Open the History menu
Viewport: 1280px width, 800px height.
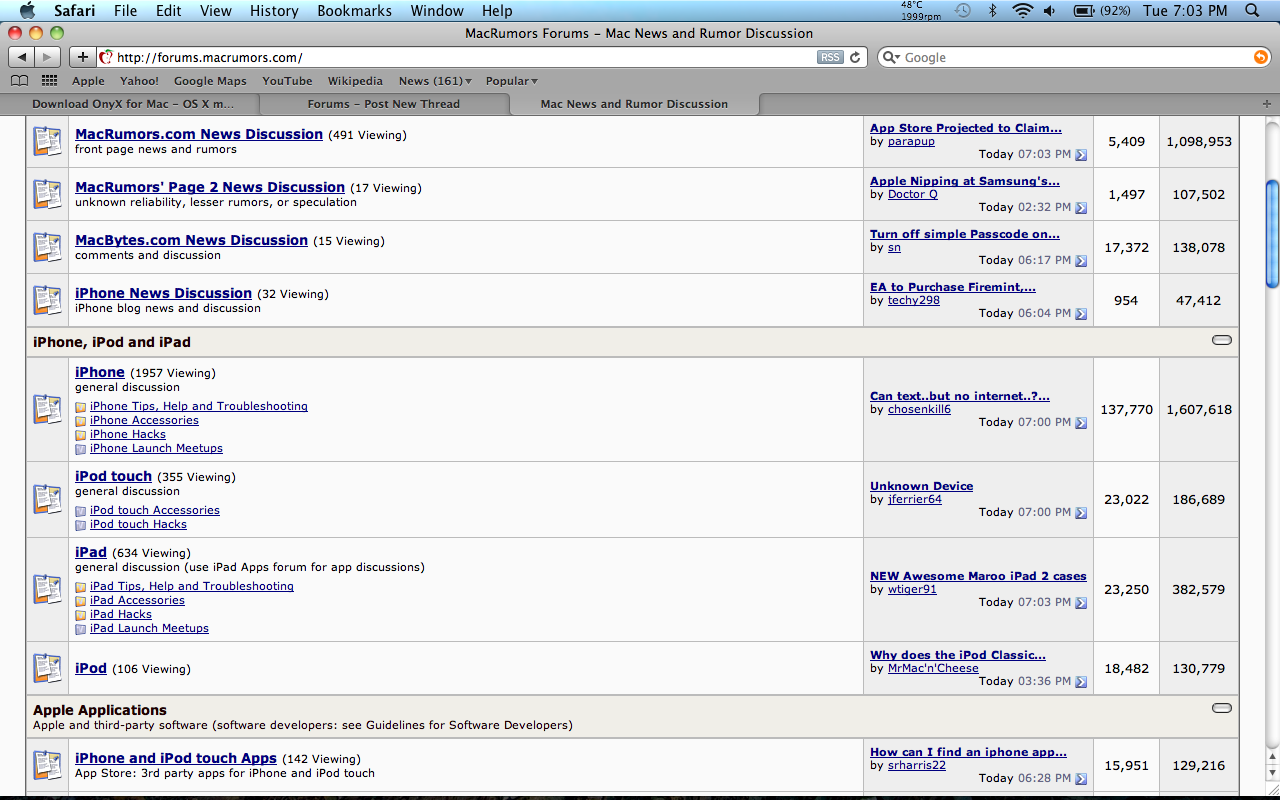[x=274, y=11]
